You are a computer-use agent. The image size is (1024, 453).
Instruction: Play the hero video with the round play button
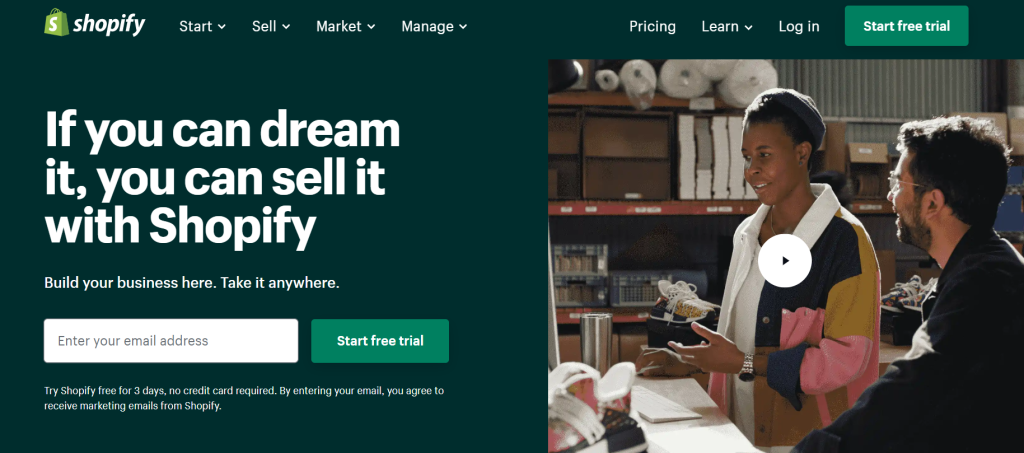point(785,260)
